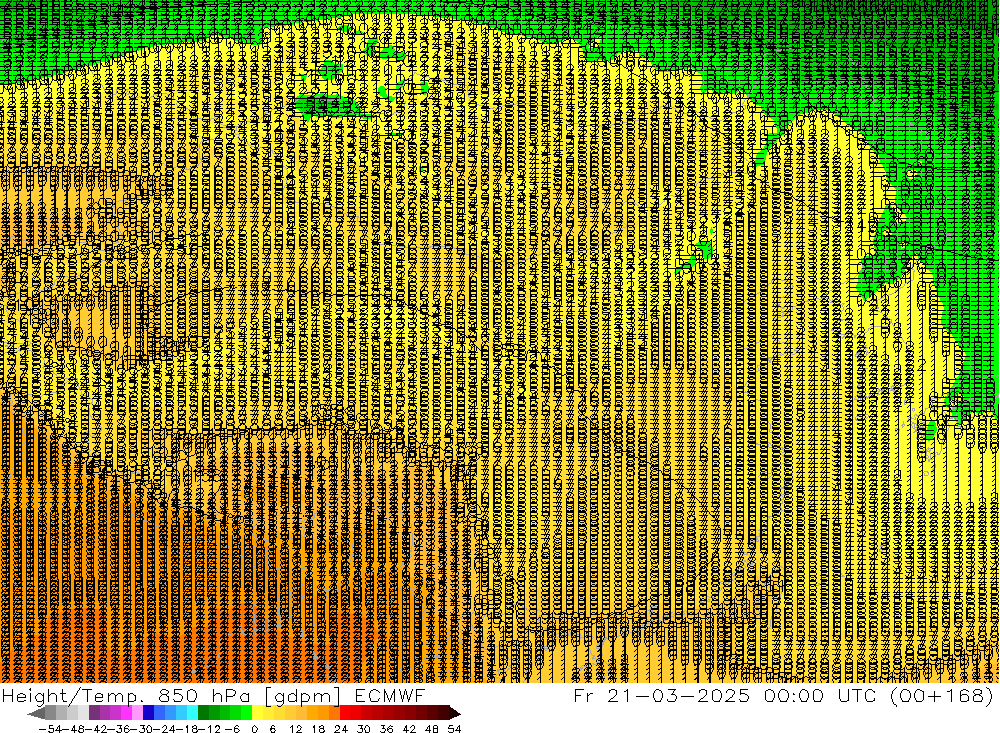Click the legend value '-6'
The image size is (1000, 733).
point(232,729)
